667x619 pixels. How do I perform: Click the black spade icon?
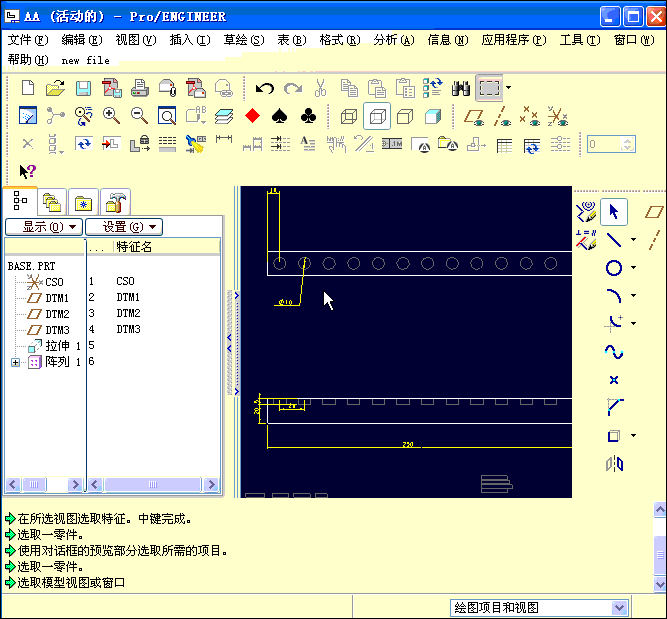(x=279, y=116)
